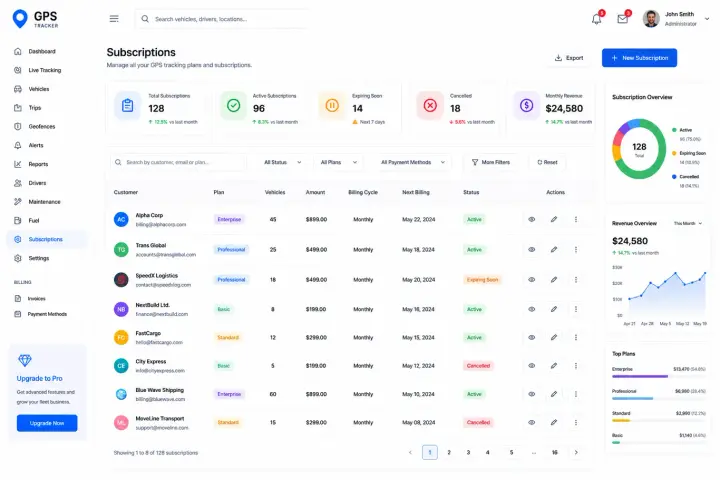Click John Smith's profile avatar
This screenshot has height=480, width=720.
(x=651, y=19)
